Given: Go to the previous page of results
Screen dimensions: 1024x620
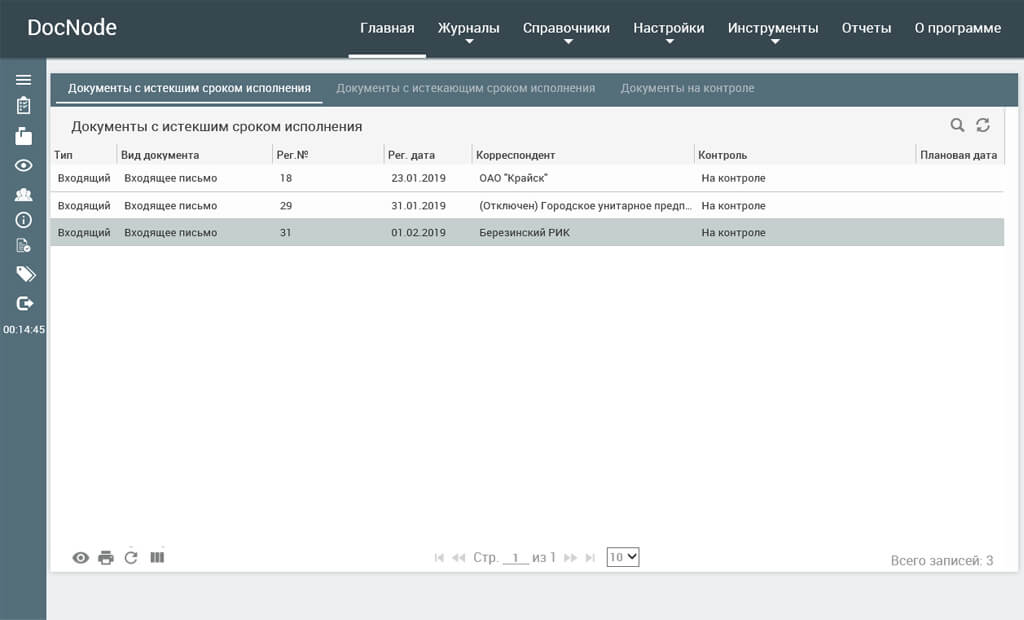Looking at the screenshot, I should 458,557.
